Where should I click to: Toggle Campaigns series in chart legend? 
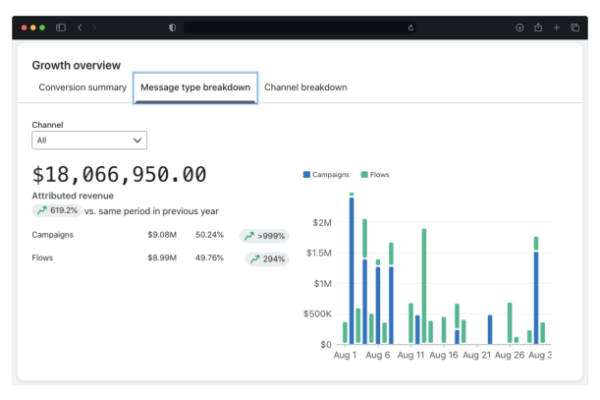[x=325, y=174]
